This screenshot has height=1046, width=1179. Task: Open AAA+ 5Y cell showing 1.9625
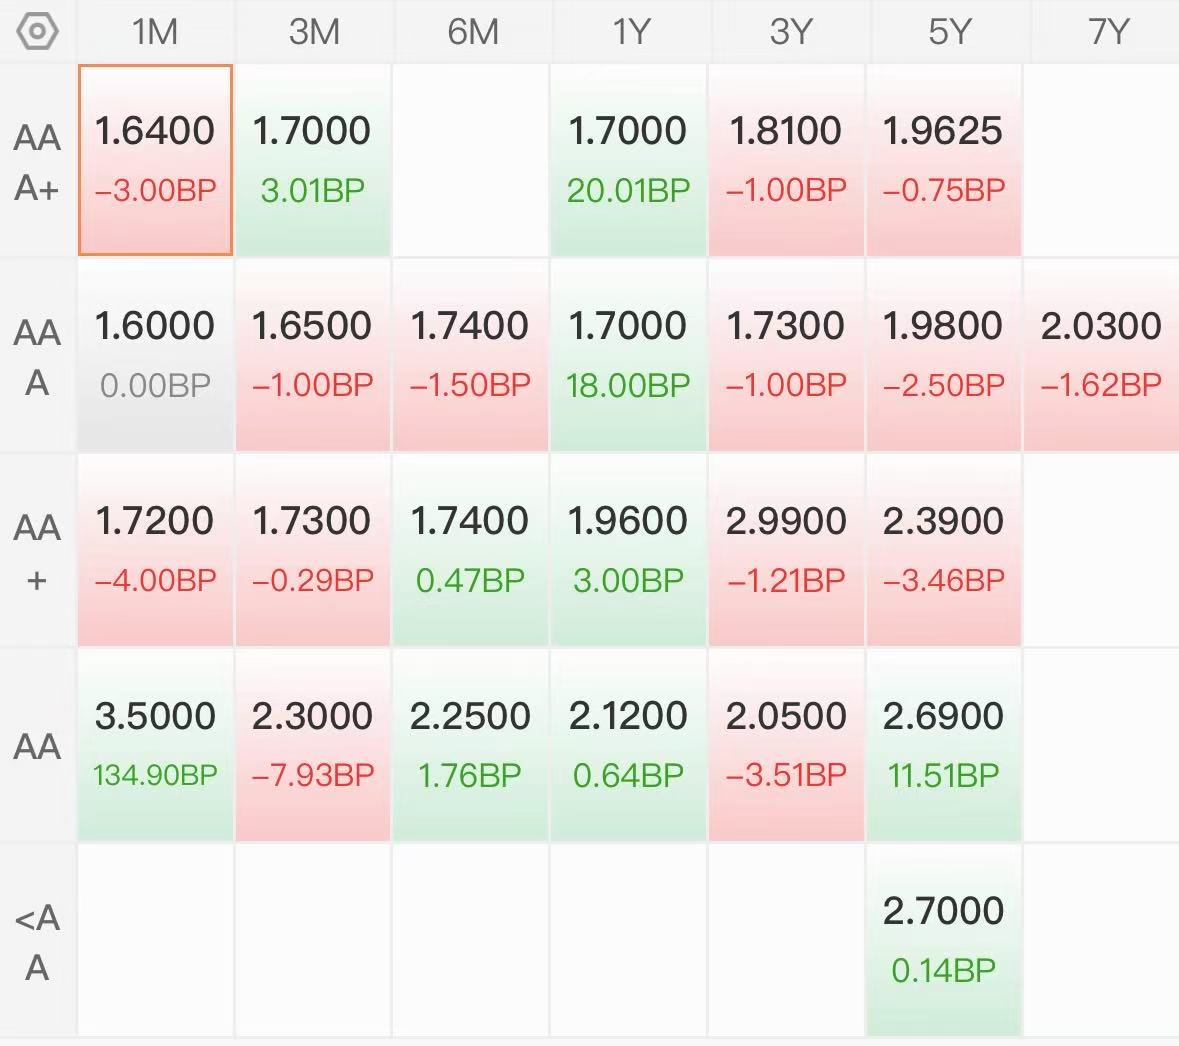pyautogui.click(x=944, y=160)
